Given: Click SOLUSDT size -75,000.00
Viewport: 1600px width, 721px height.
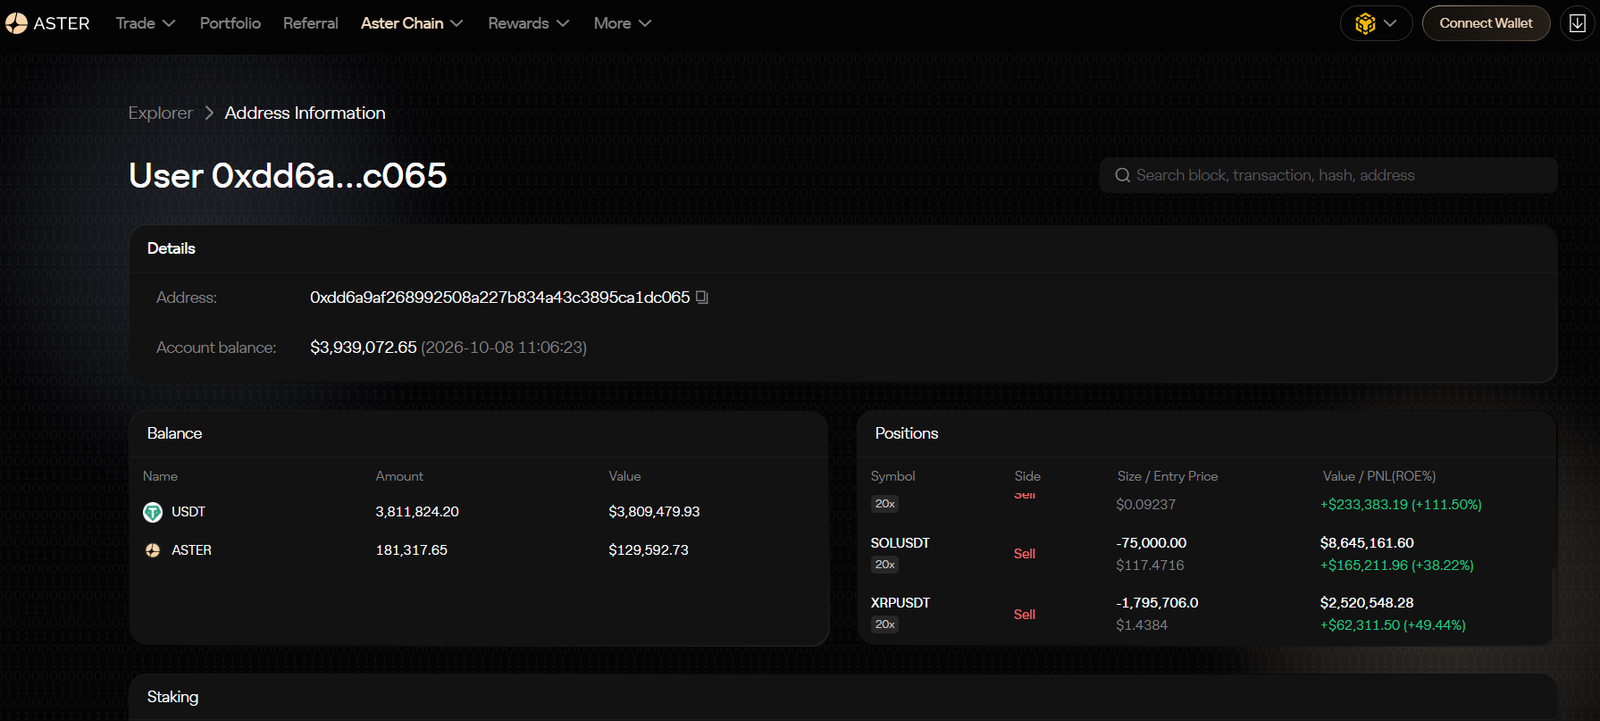Looking at the screenshot, I should click(1151, 543).
